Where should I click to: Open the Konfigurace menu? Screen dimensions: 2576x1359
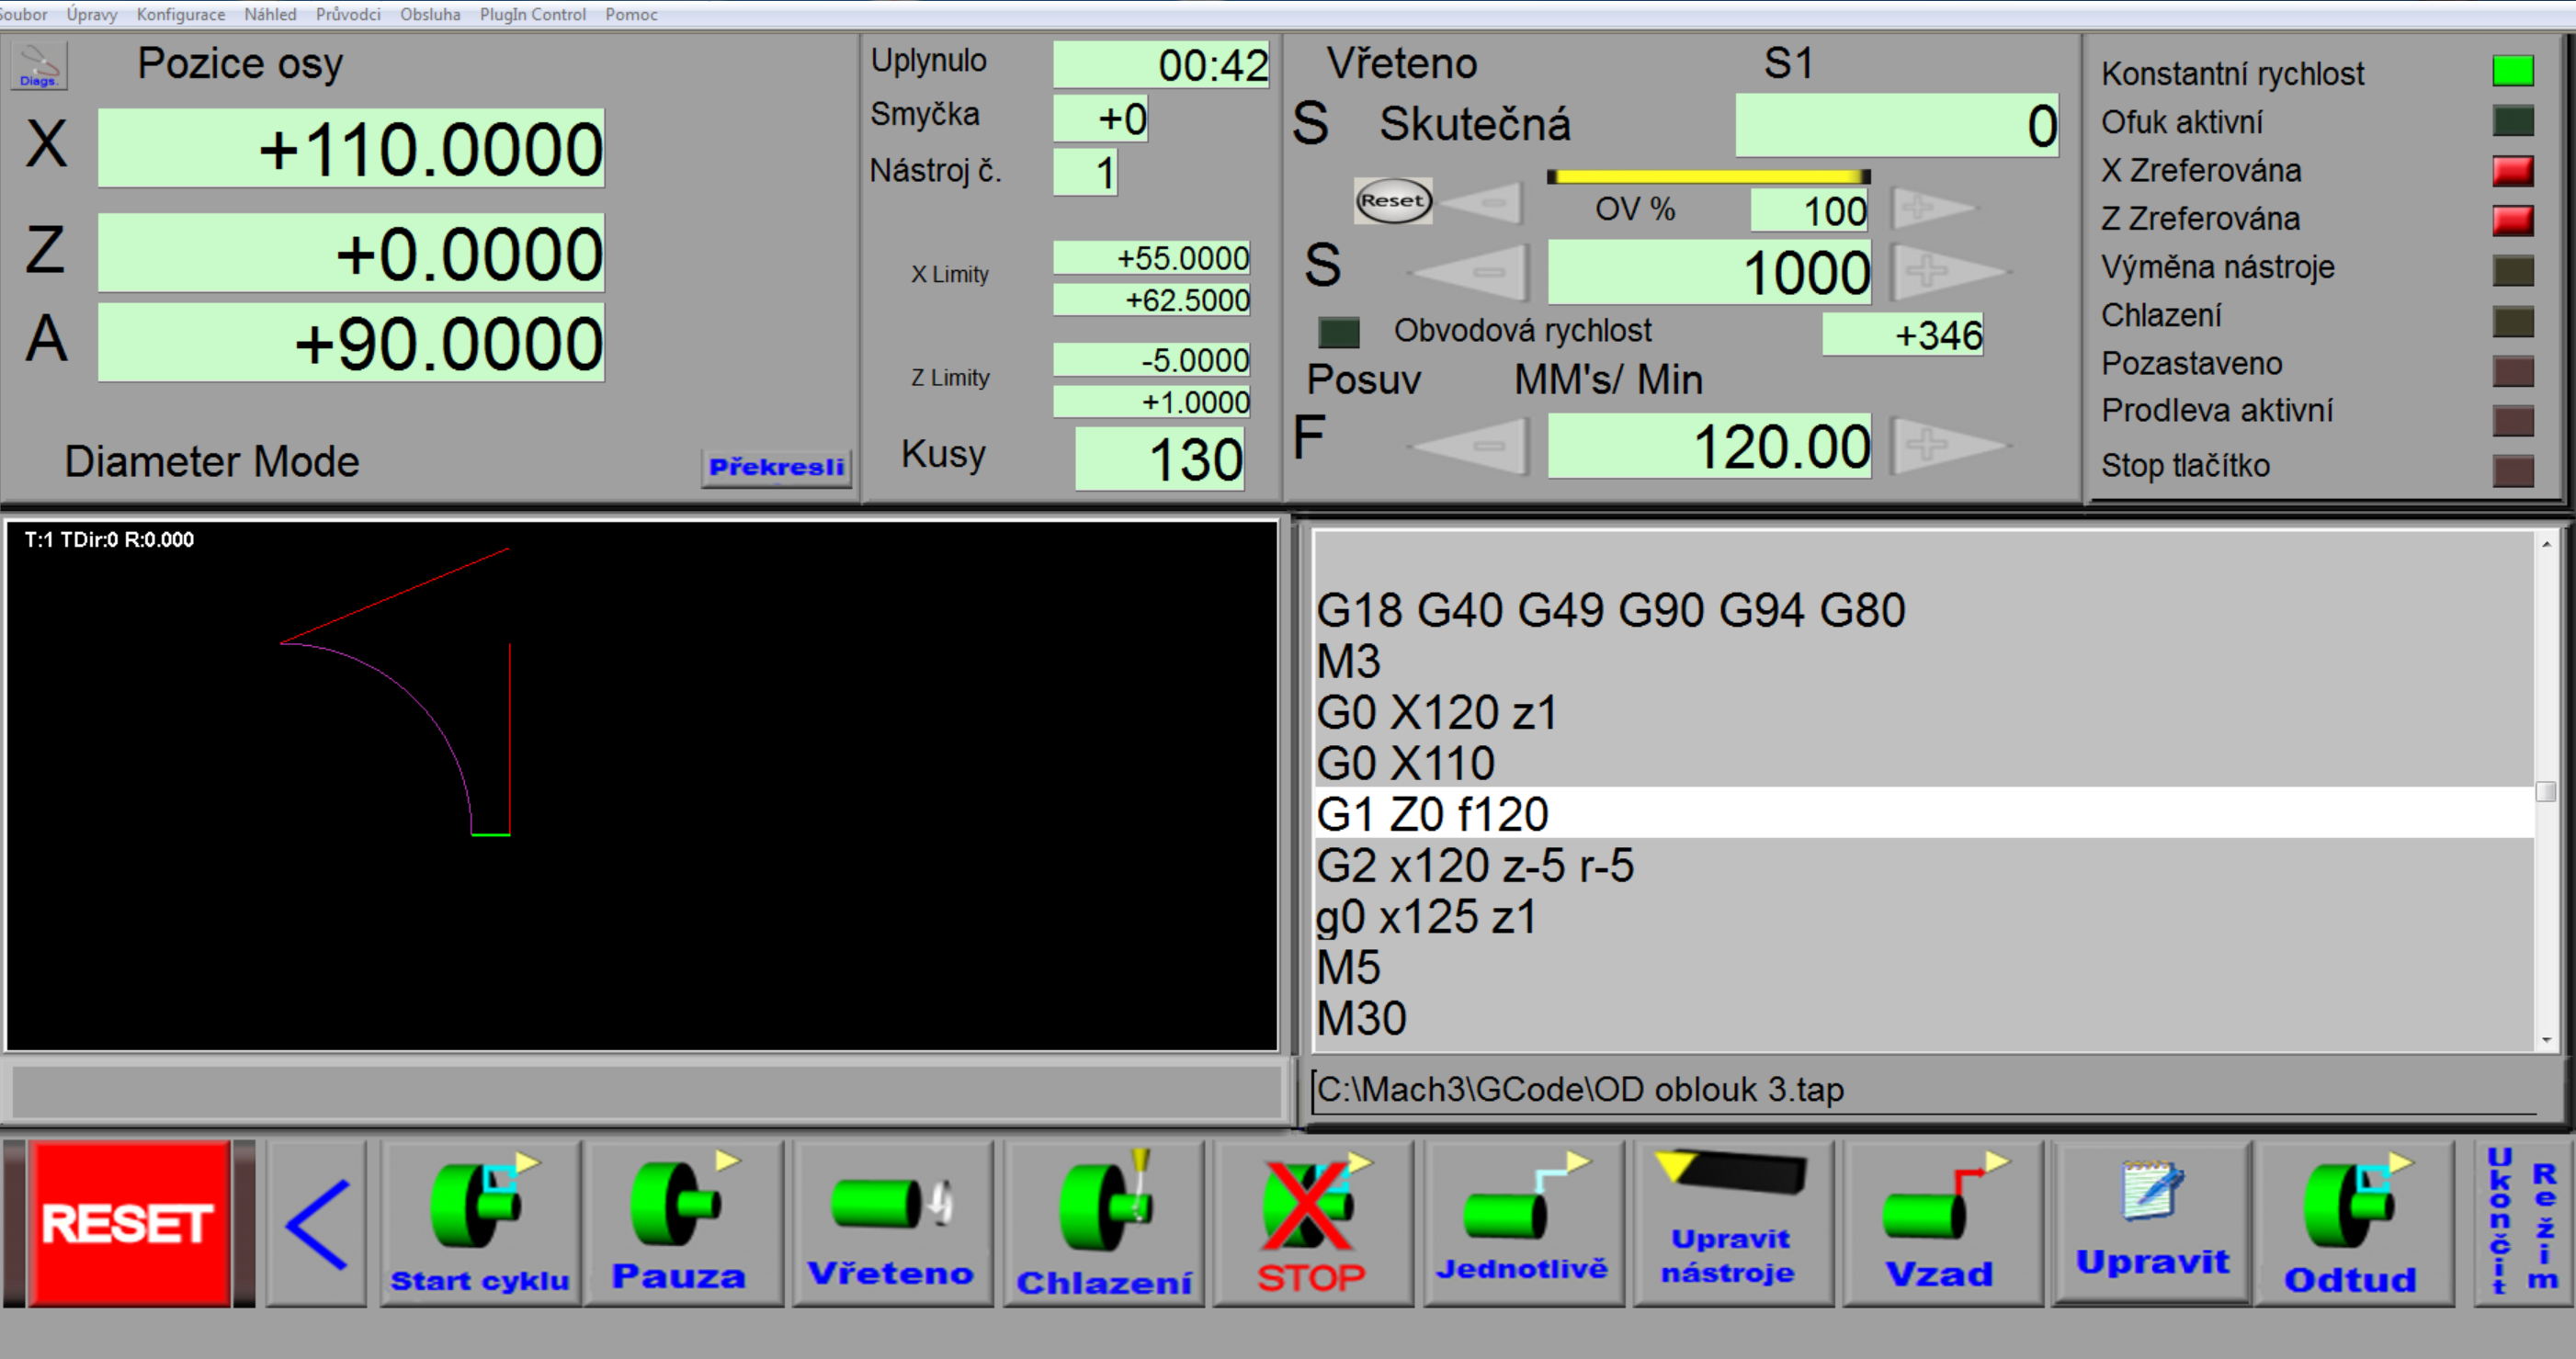pyautogui.click(x=180, y=14)
